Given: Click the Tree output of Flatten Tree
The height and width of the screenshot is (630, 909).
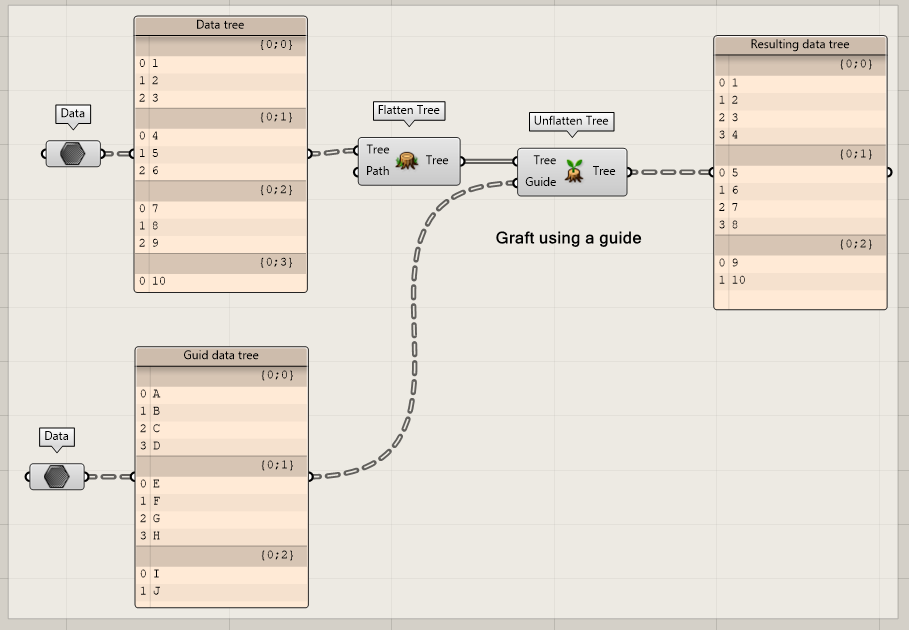Looking at the screenshot, I should point(437,160).
